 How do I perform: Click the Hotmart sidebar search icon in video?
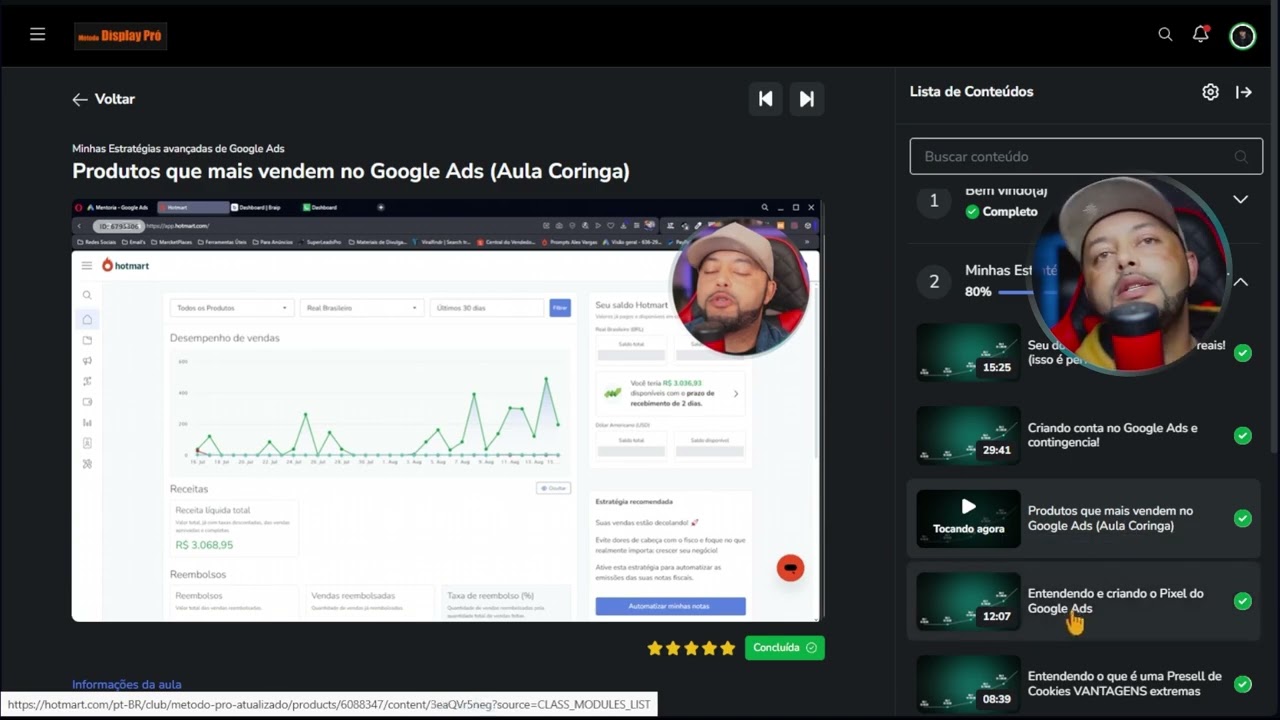point(87,295)
